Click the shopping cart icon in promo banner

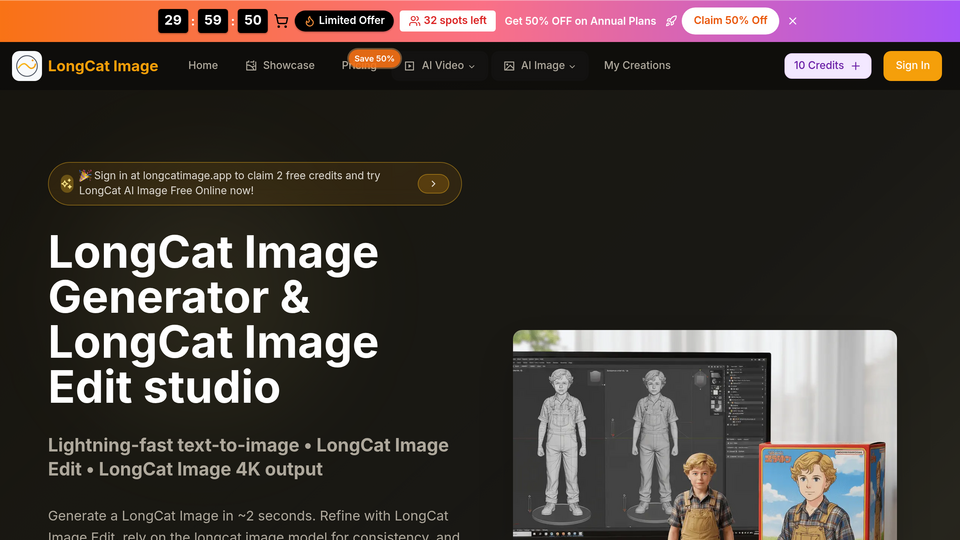[x=281, y=21]
